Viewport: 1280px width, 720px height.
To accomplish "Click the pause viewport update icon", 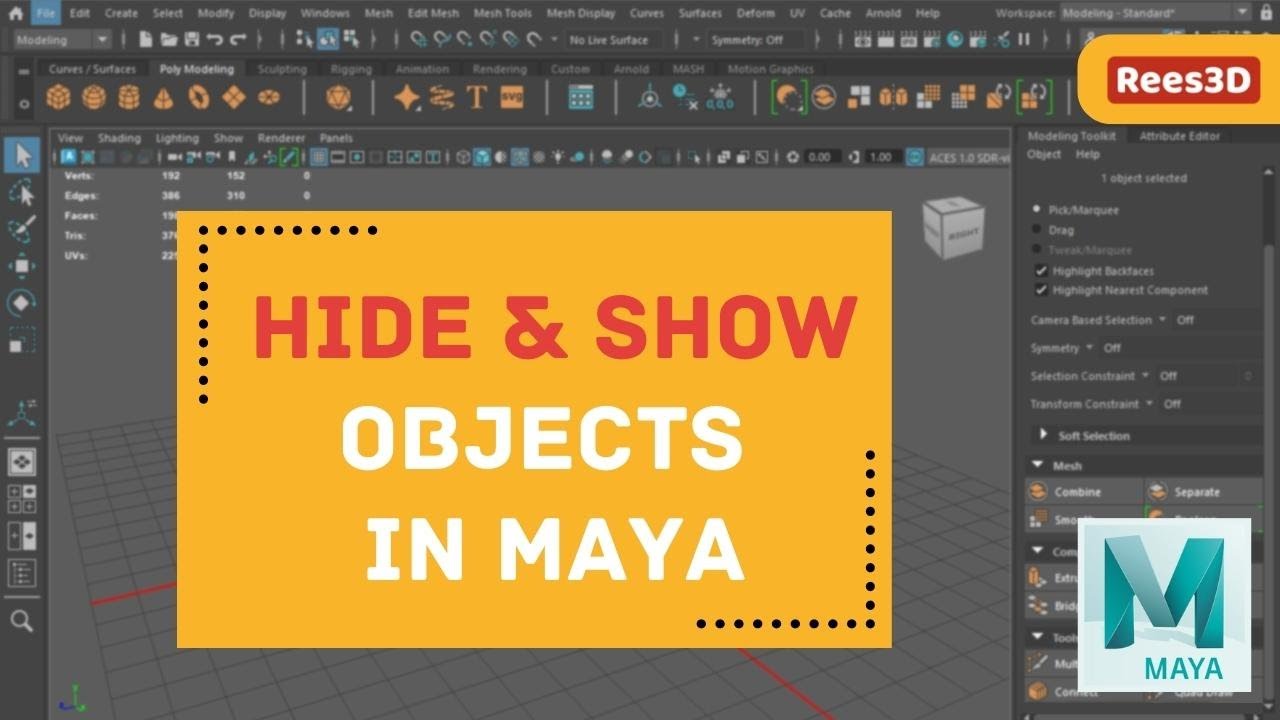I will [x=1024, y=40].
